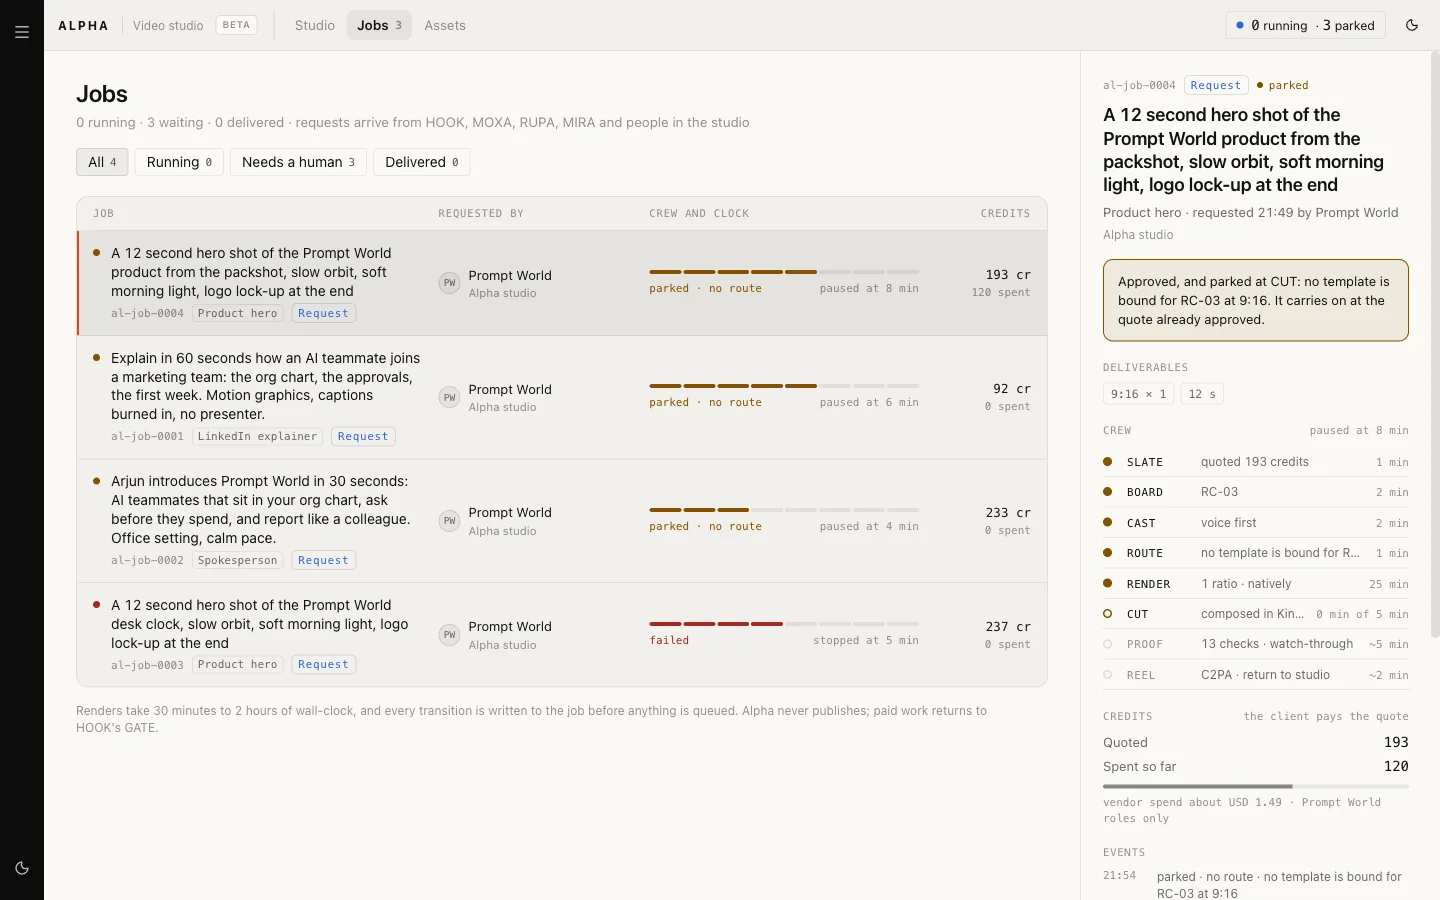The image size is (1440, 900).
Task: Click status dot of job al-job-0003
Action: (x=97, y=605)
